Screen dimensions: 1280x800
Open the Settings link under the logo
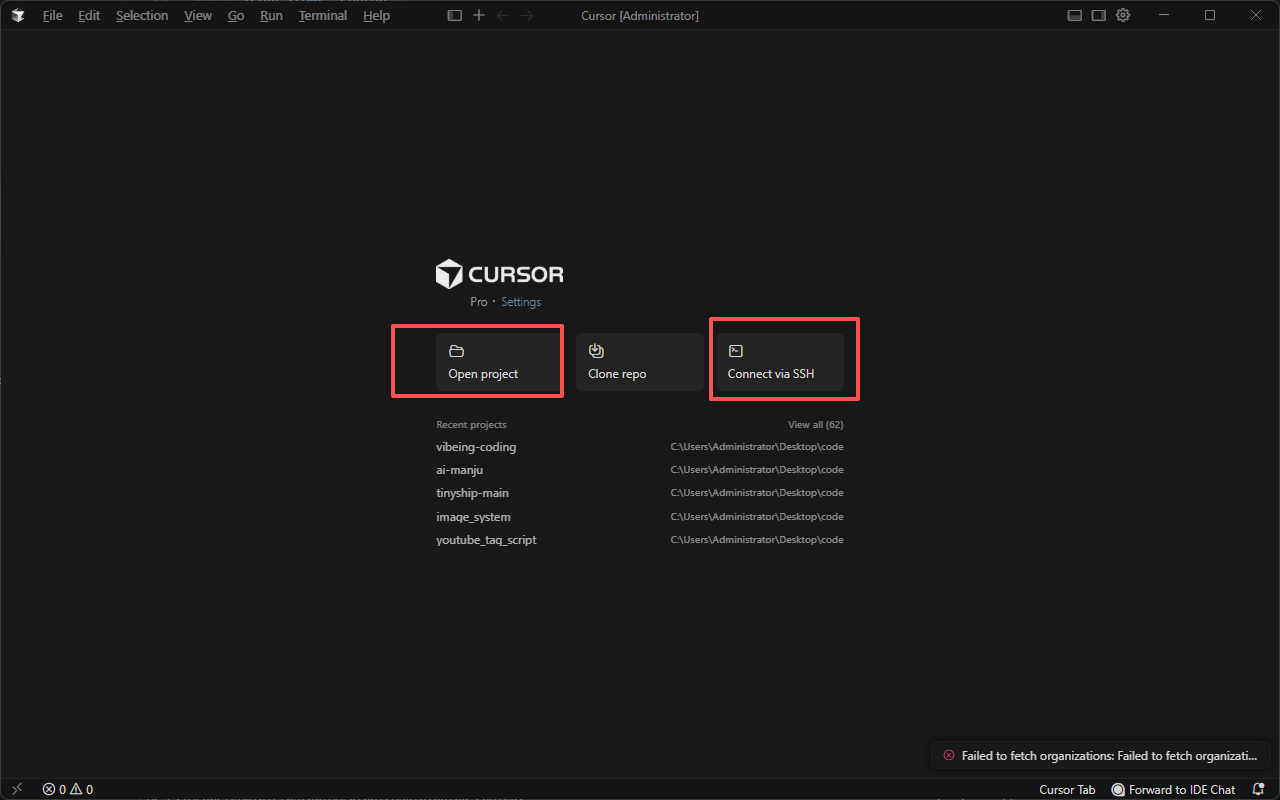tap(521, 302)
